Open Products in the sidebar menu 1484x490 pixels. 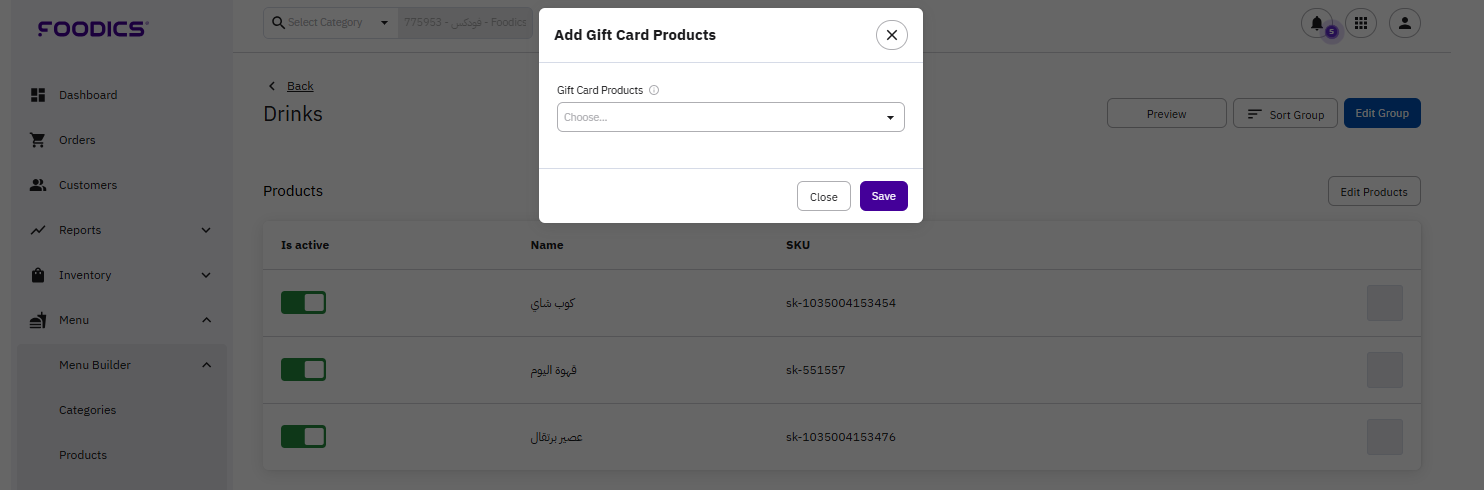(83, 455)
